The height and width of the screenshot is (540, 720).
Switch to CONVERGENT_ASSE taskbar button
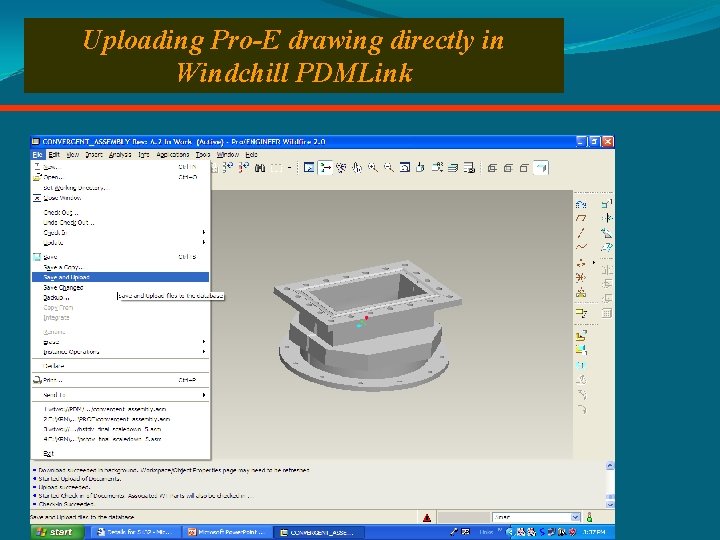click(x=319, y=533)
